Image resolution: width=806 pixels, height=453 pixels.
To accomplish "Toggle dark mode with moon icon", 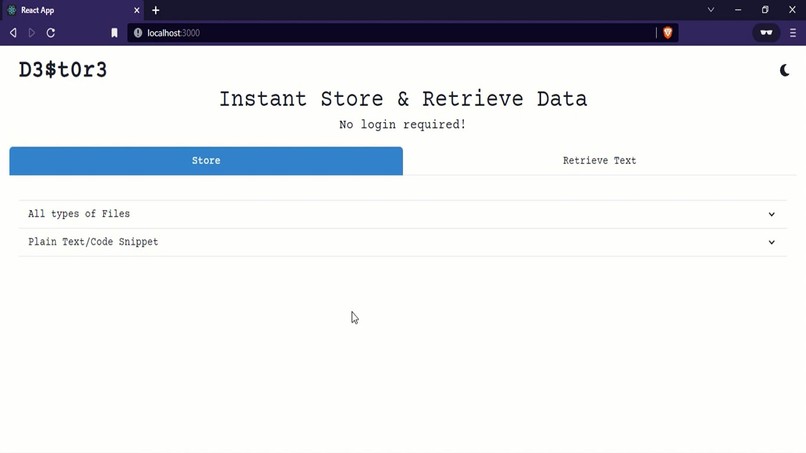I will pos(784,70).
